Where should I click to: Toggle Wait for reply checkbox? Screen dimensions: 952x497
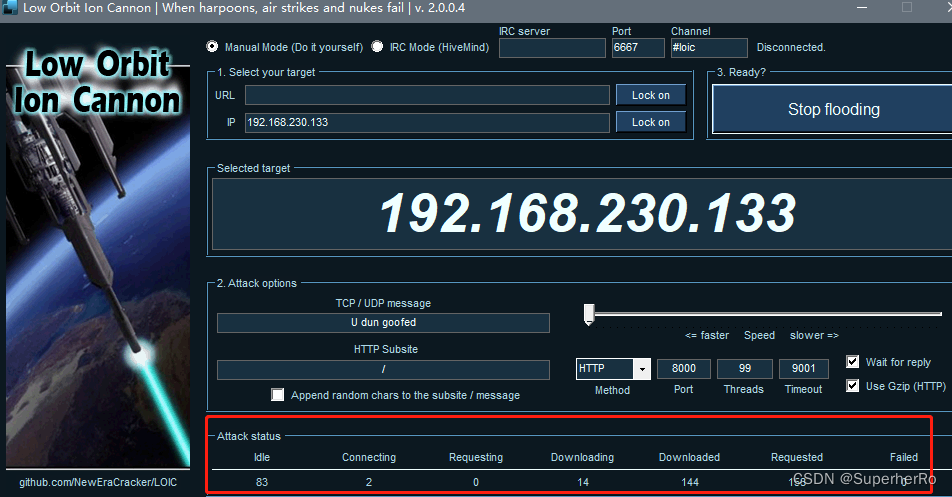(852, 362)
